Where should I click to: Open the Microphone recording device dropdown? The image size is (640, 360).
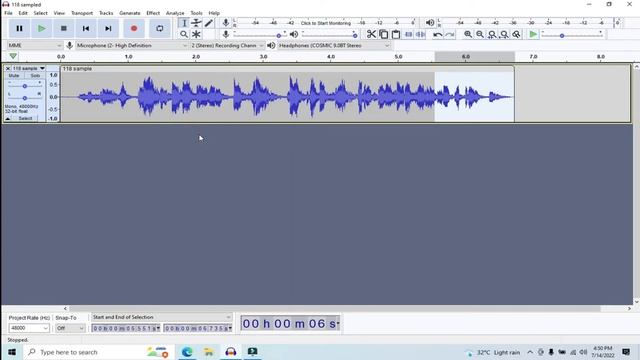pyautogui.click(x=132, y=45)
